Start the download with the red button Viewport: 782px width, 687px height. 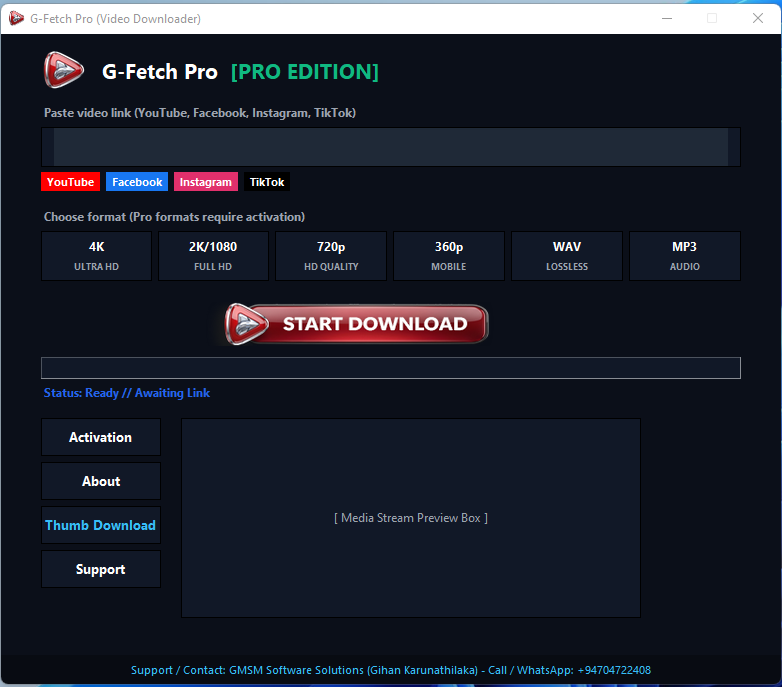356,324
